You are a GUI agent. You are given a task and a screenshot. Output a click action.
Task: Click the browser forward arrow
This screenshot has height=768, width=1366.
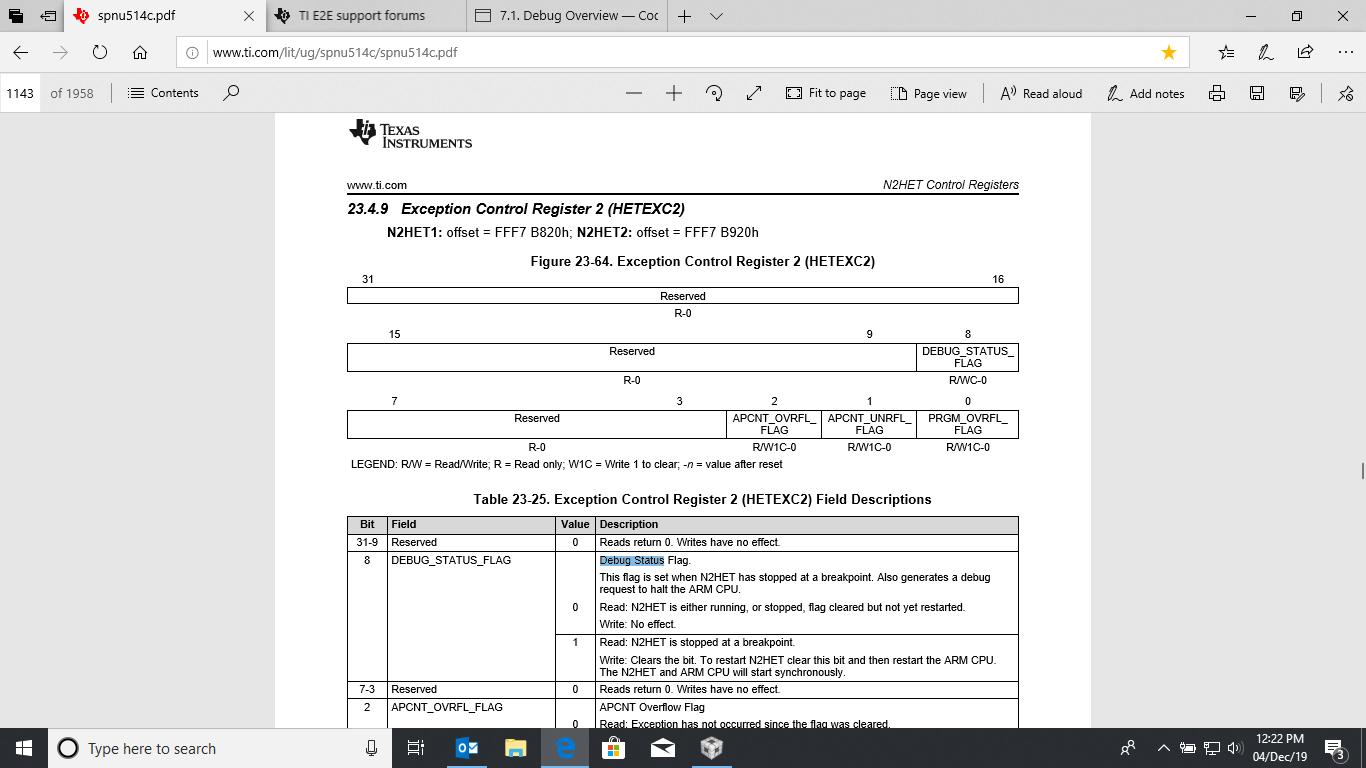pos(60,52)
